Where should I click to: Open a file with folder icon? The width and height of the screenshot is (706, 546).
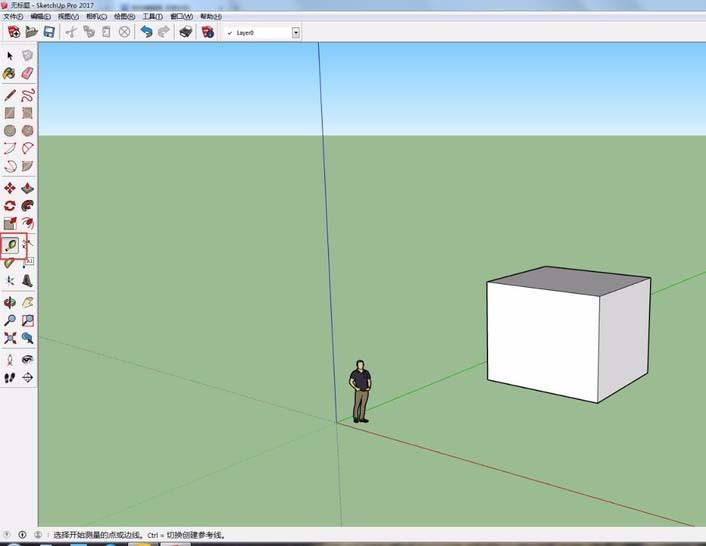32,32
